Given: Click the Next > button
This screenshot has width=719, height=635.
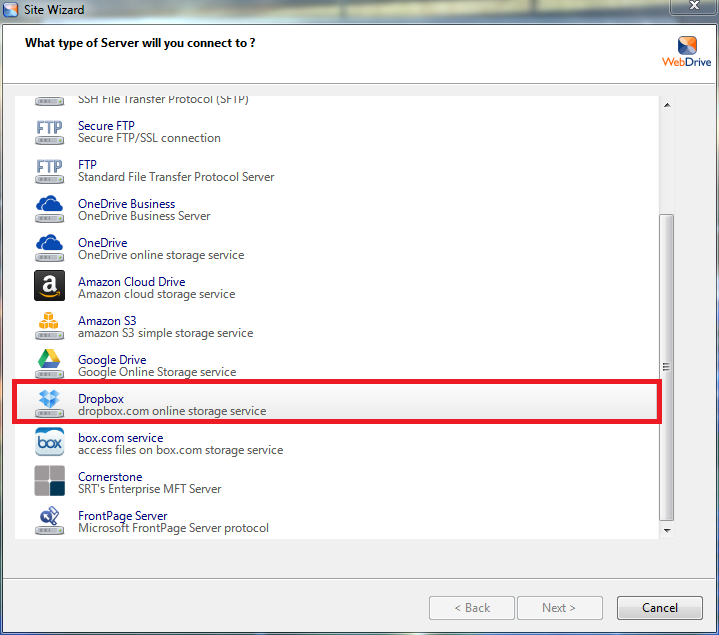Looking at the screenshot, I should point(559,608).
